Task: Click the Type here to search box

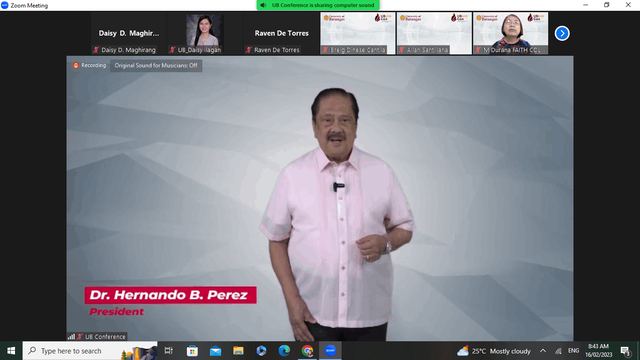Action: [90, 351]
